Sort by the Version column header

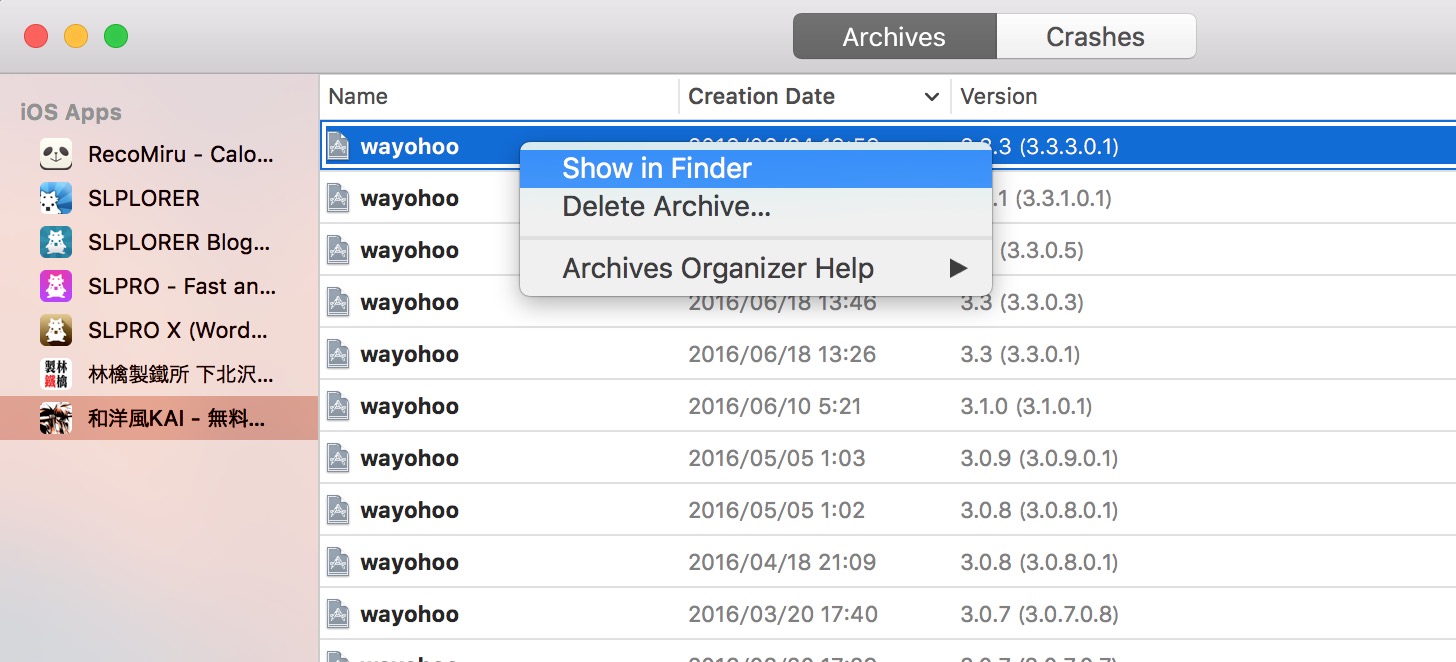(x=1203, y=97)
